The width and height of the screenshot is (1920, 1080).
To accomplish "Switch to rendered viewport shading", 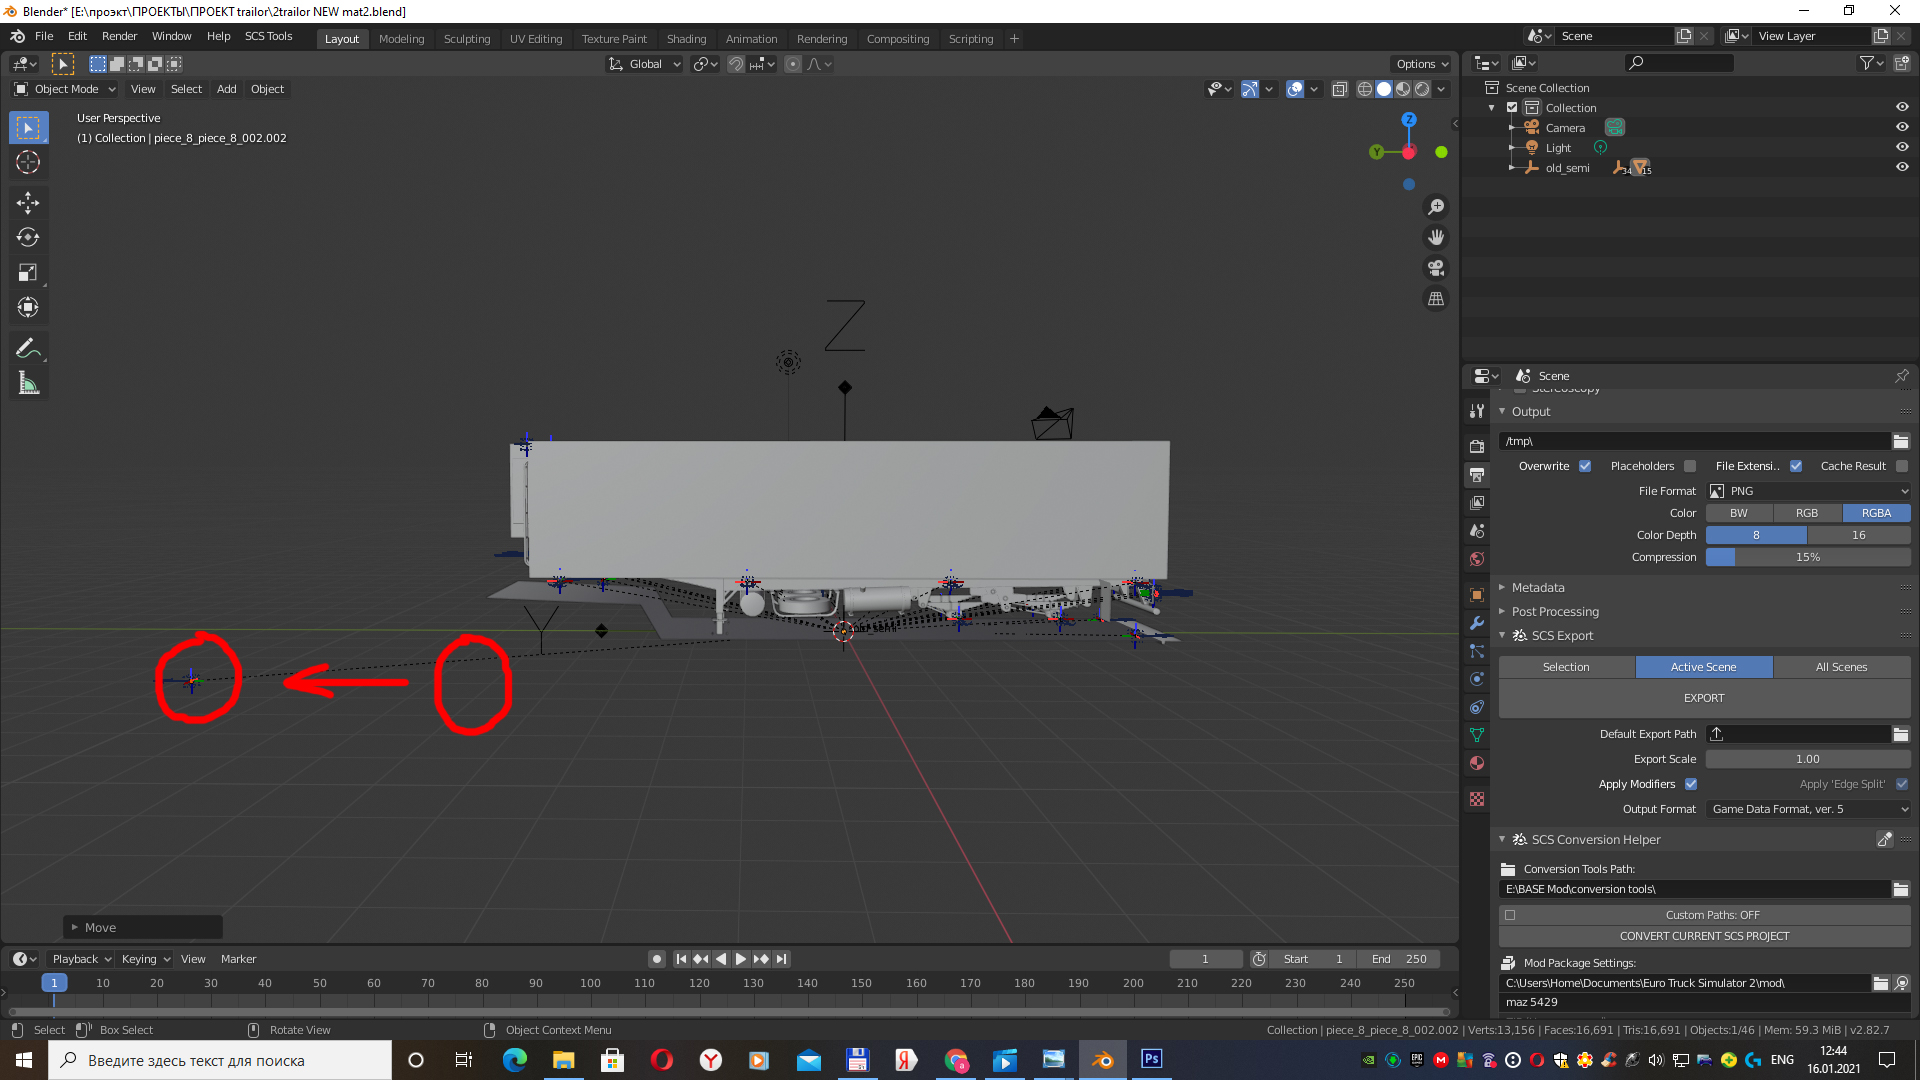I will tap(1422, 89).
